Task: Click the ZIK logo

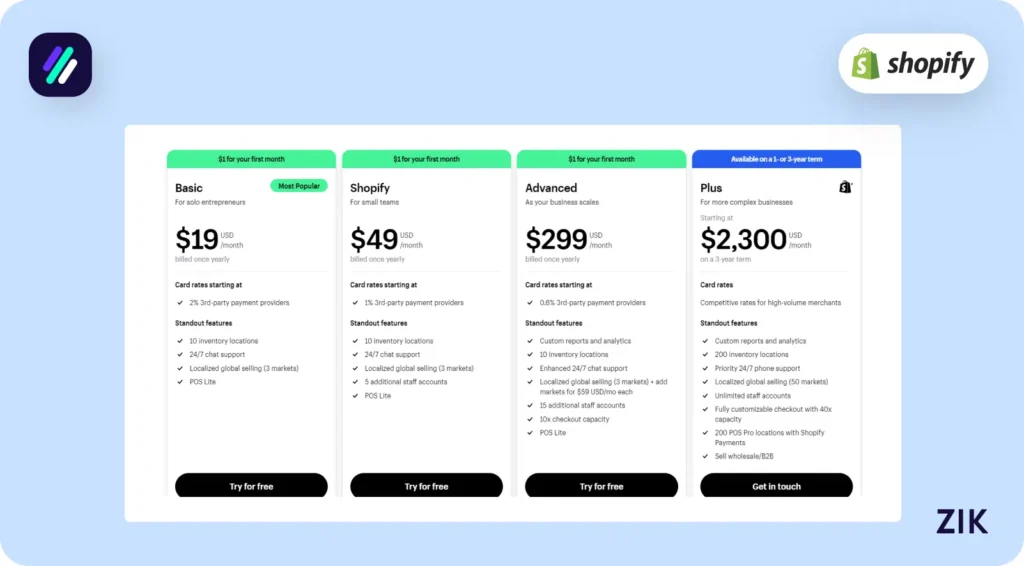Action: click(962, 521)
